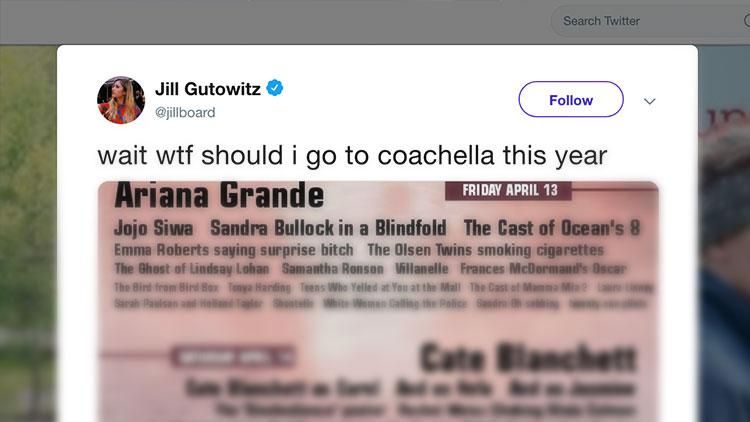750x422 pixels.
Task: Click the tweet text about Coachella
Action: 352,156
